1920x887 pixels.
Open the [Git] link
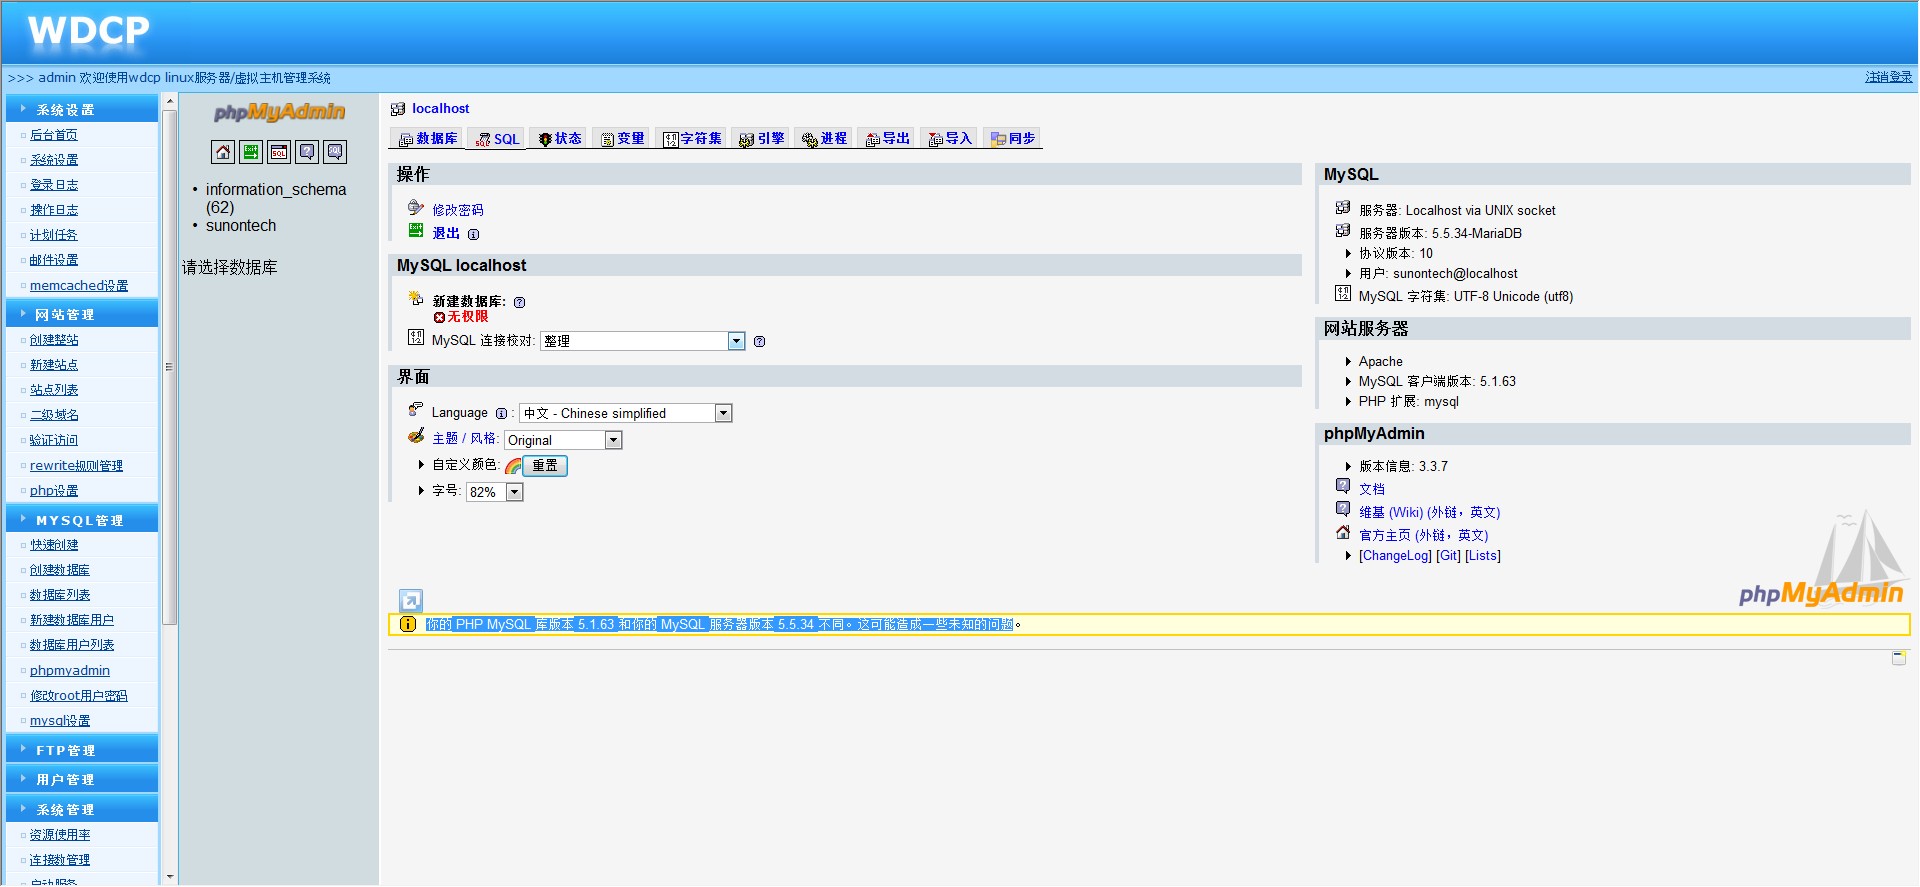pyautogui.click(x=1448, y=556)
